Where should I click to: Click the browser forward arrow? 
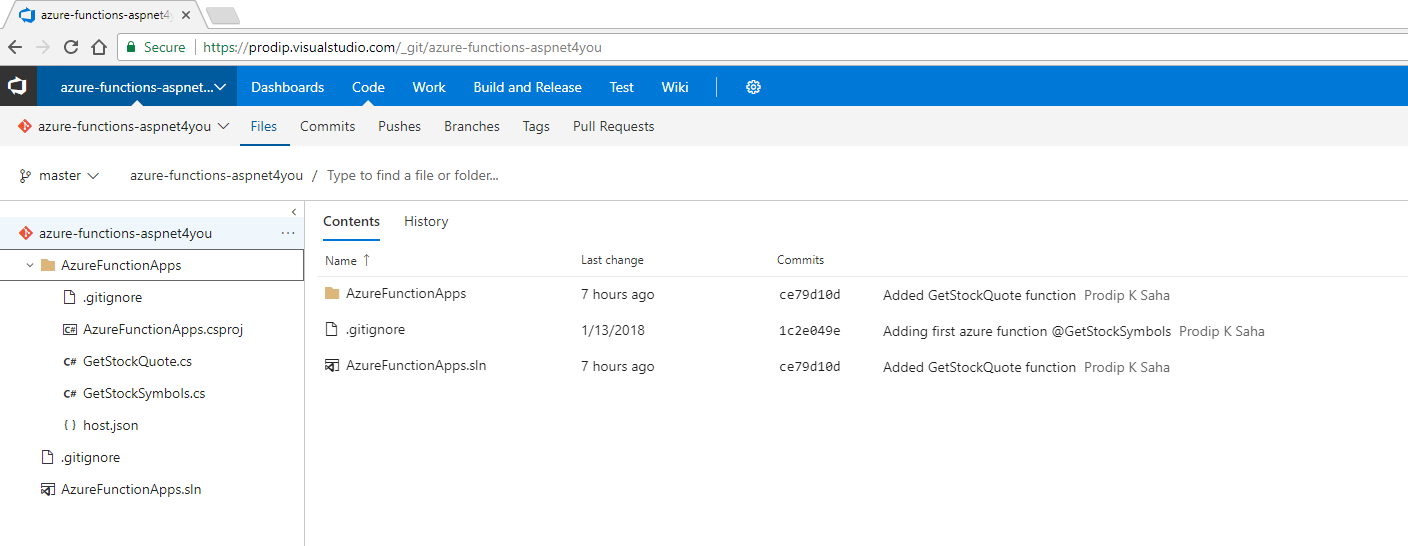tap(43, 47)
